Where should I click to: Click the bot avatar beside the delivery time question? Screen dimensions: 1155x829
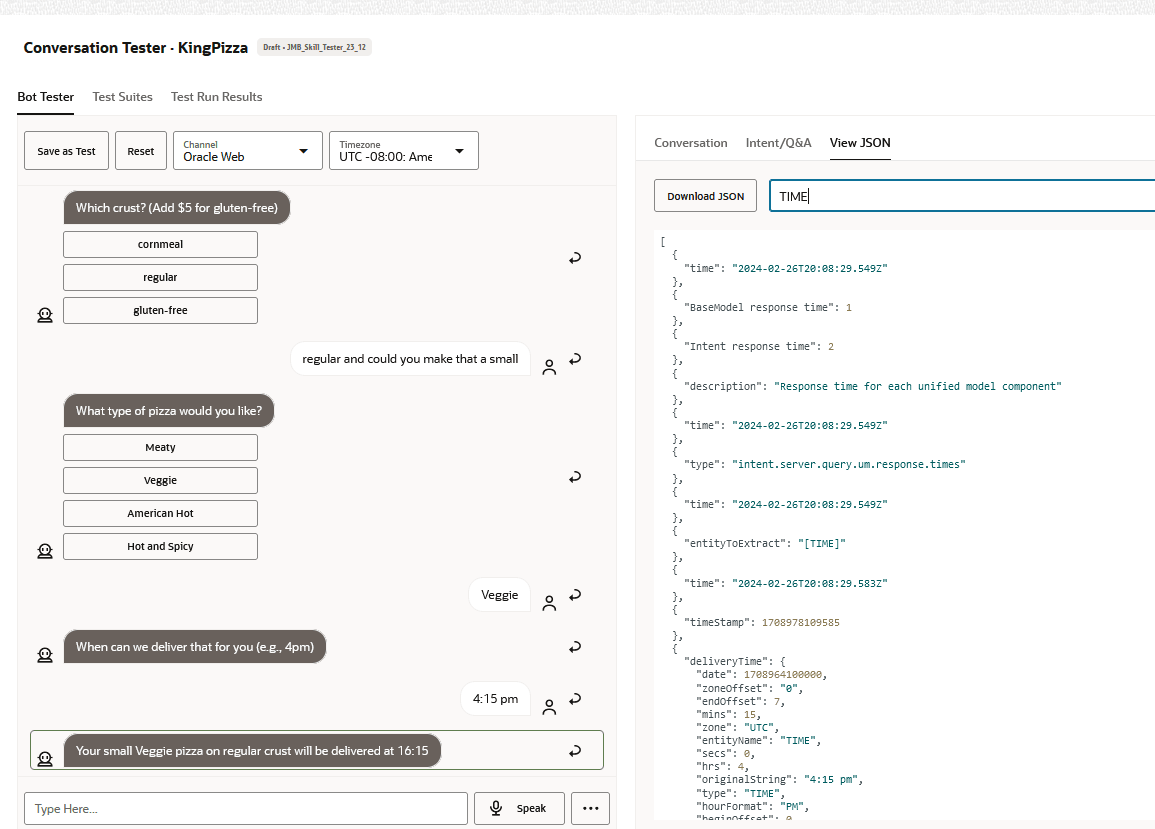click(45, 654)
